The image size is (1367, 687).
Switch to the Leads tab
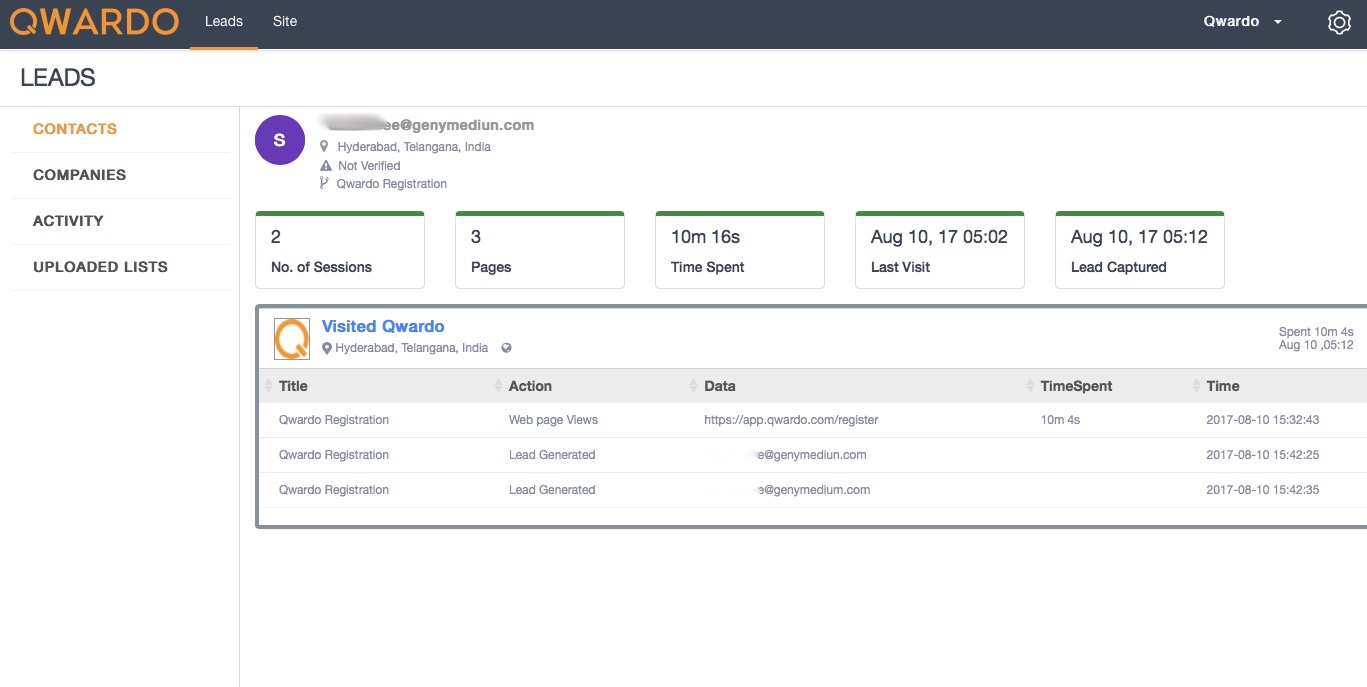tap(224, 21)
